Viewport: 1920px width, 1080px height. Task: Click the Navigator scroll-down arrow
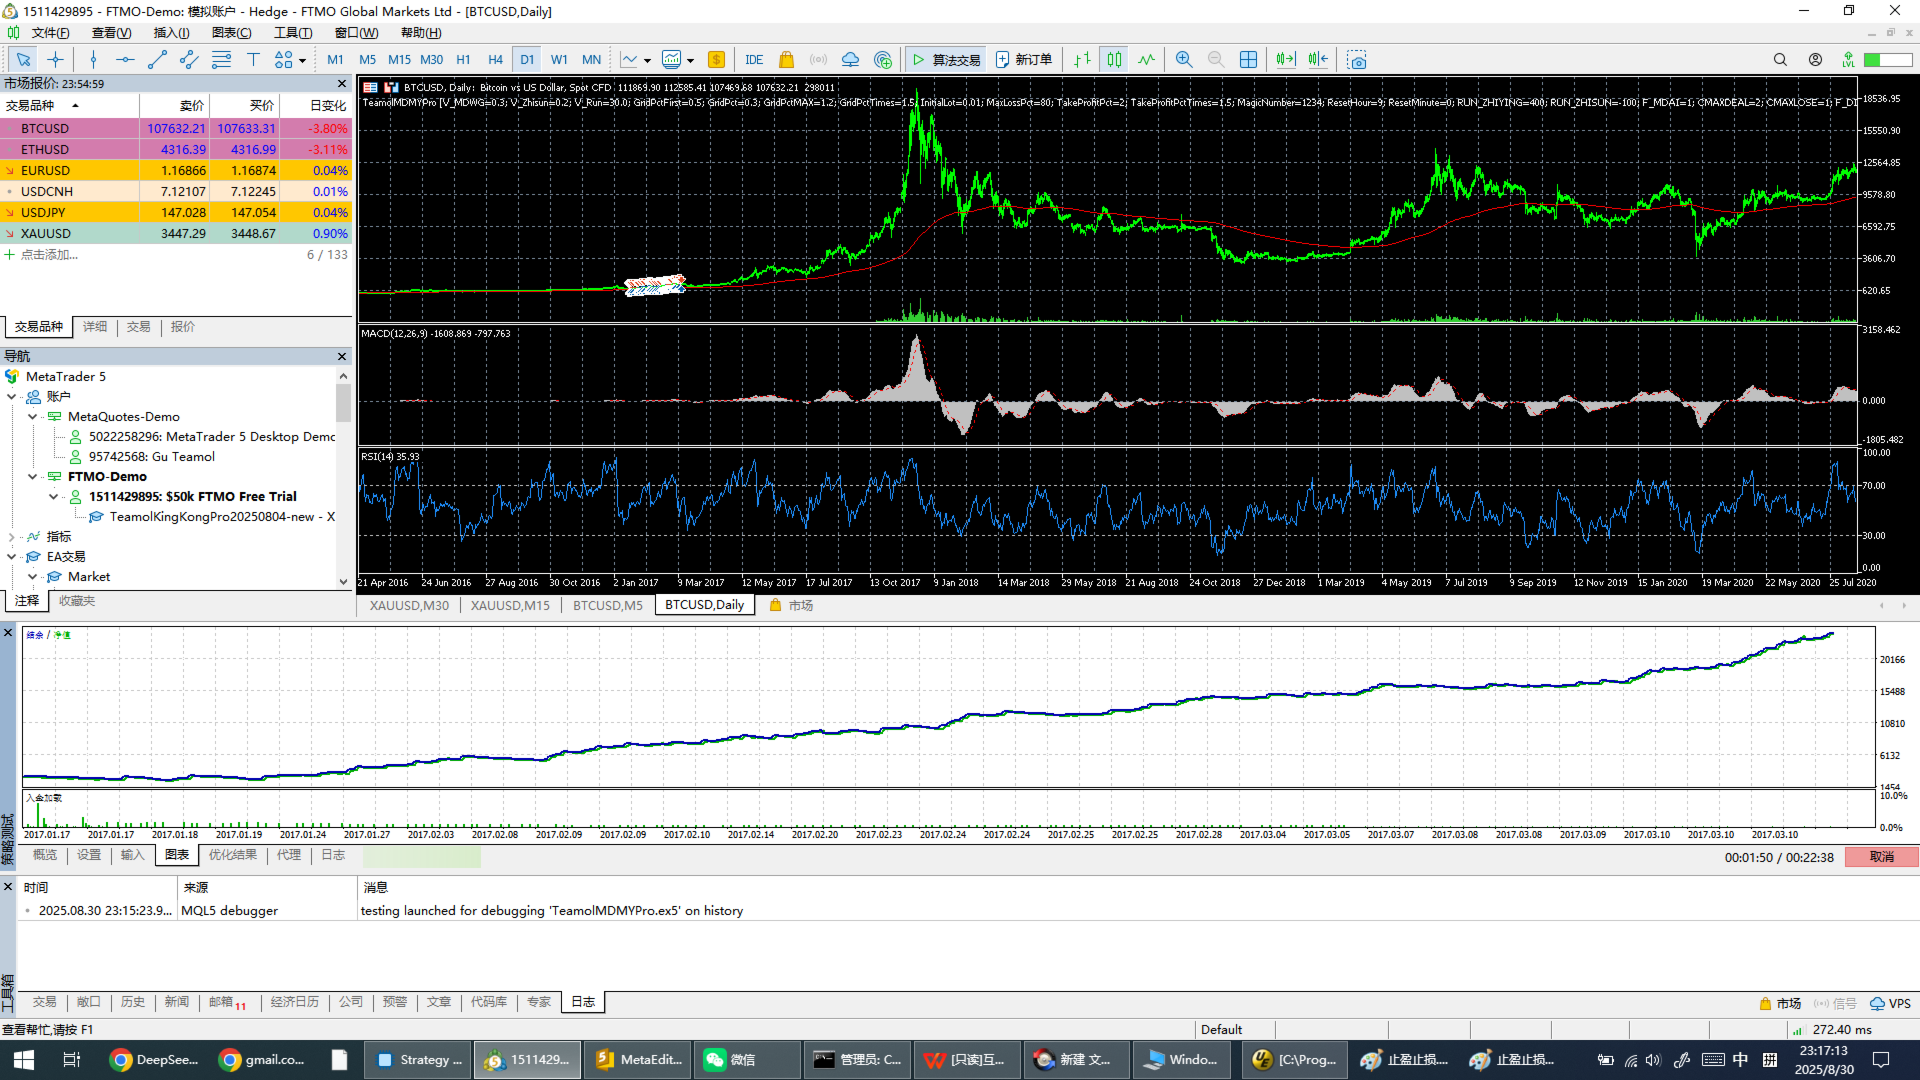tap(343, 582)
